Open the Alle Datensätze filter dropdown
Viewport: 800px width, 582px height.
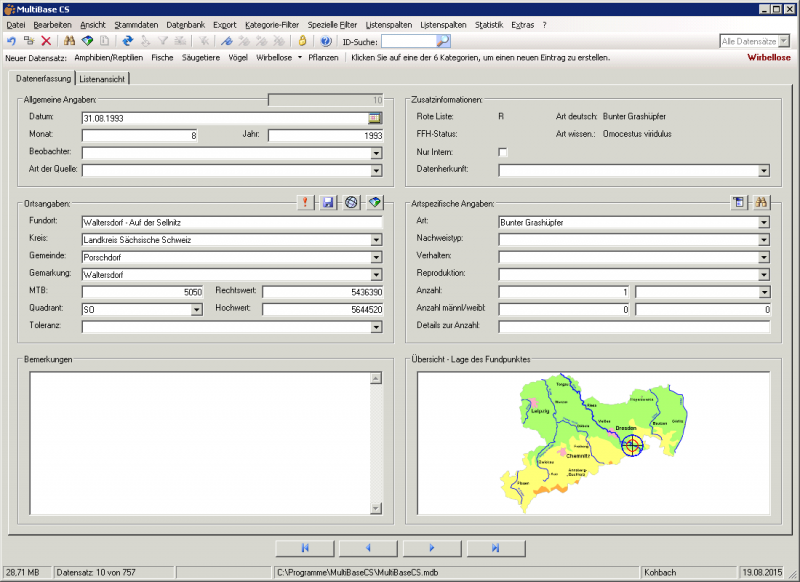[784, 42]
